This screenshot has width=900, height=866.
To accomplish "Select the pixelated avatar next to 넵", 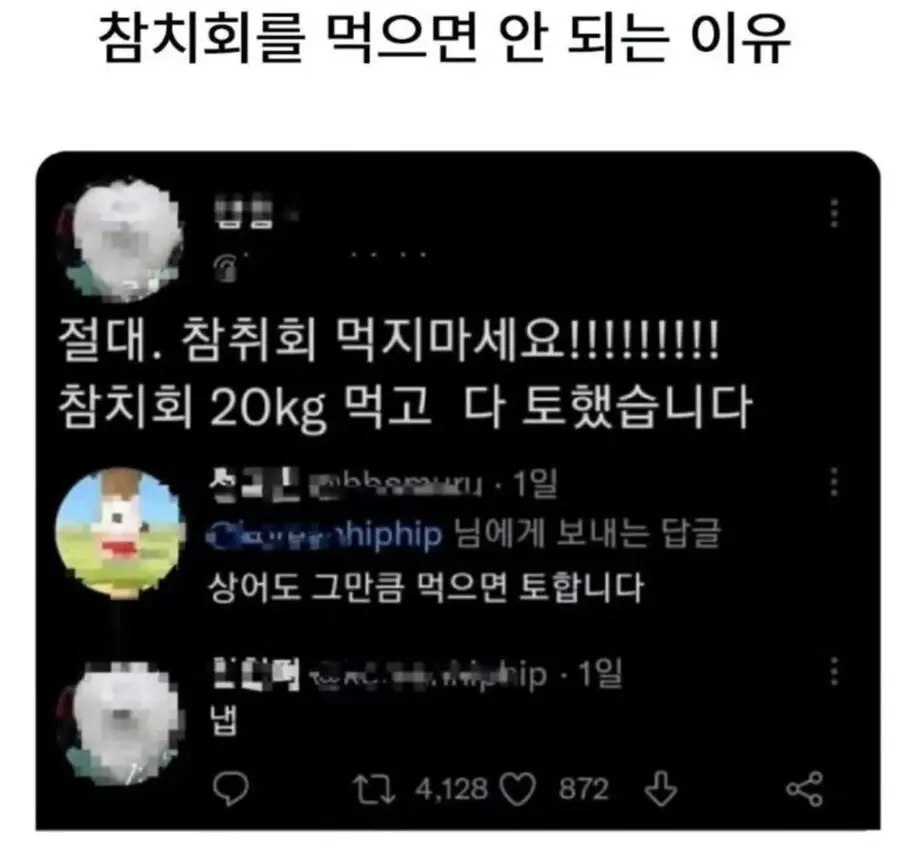I will [119, 723].
